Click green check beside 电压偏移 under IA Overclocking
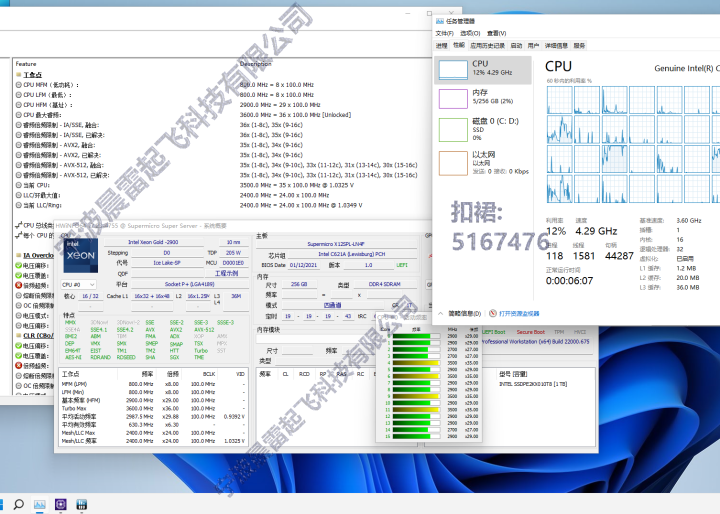Image resolution: width=720 pixels, height=514 pixels. [18, 265]
